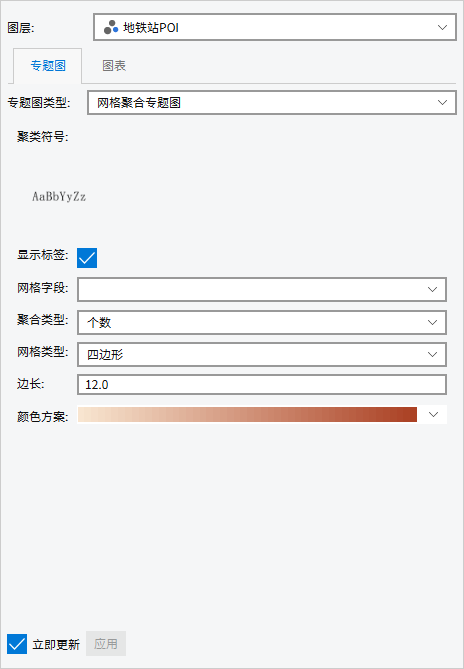The height and width of the screenshot is (669, 464).
Task: Select the 个数 aggregation type box
Action: 262,322
